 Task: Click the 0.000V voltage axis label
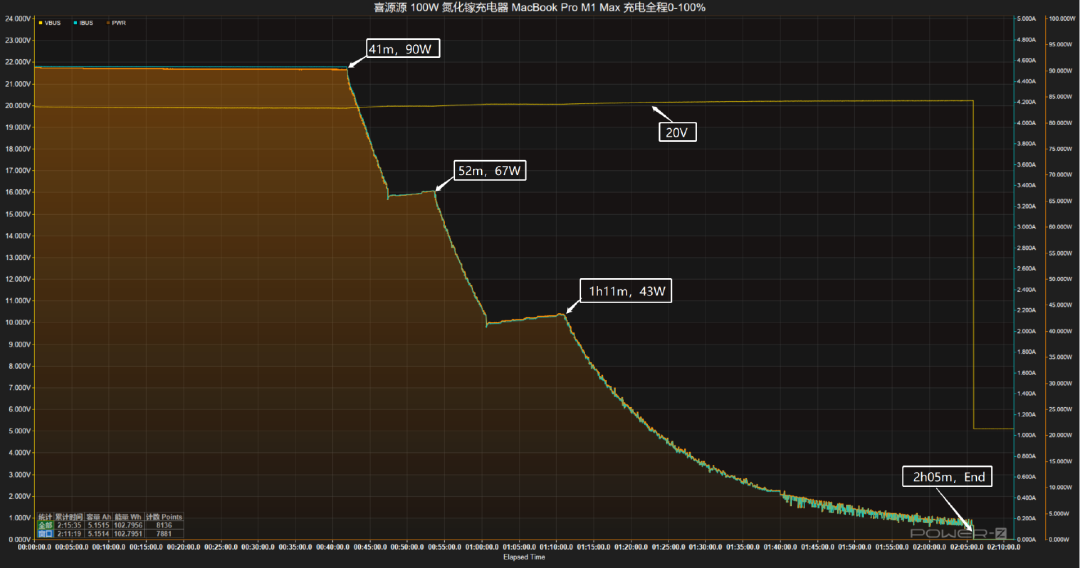[x=19, y=540]
